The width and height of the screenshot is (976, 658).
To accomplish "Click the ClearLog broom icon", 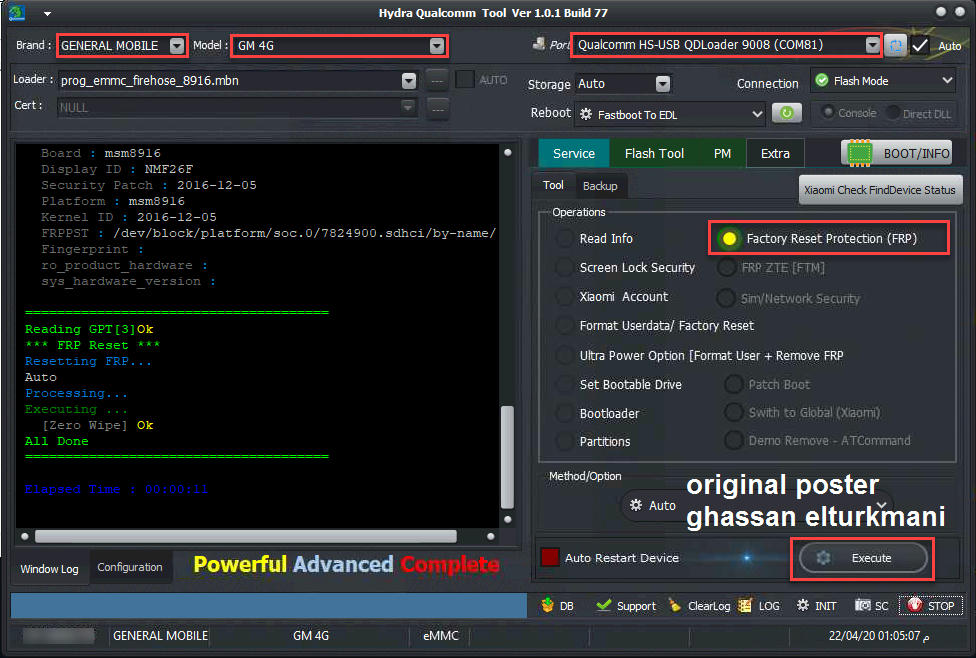I will pyautogui.click(x=675, y=605).
